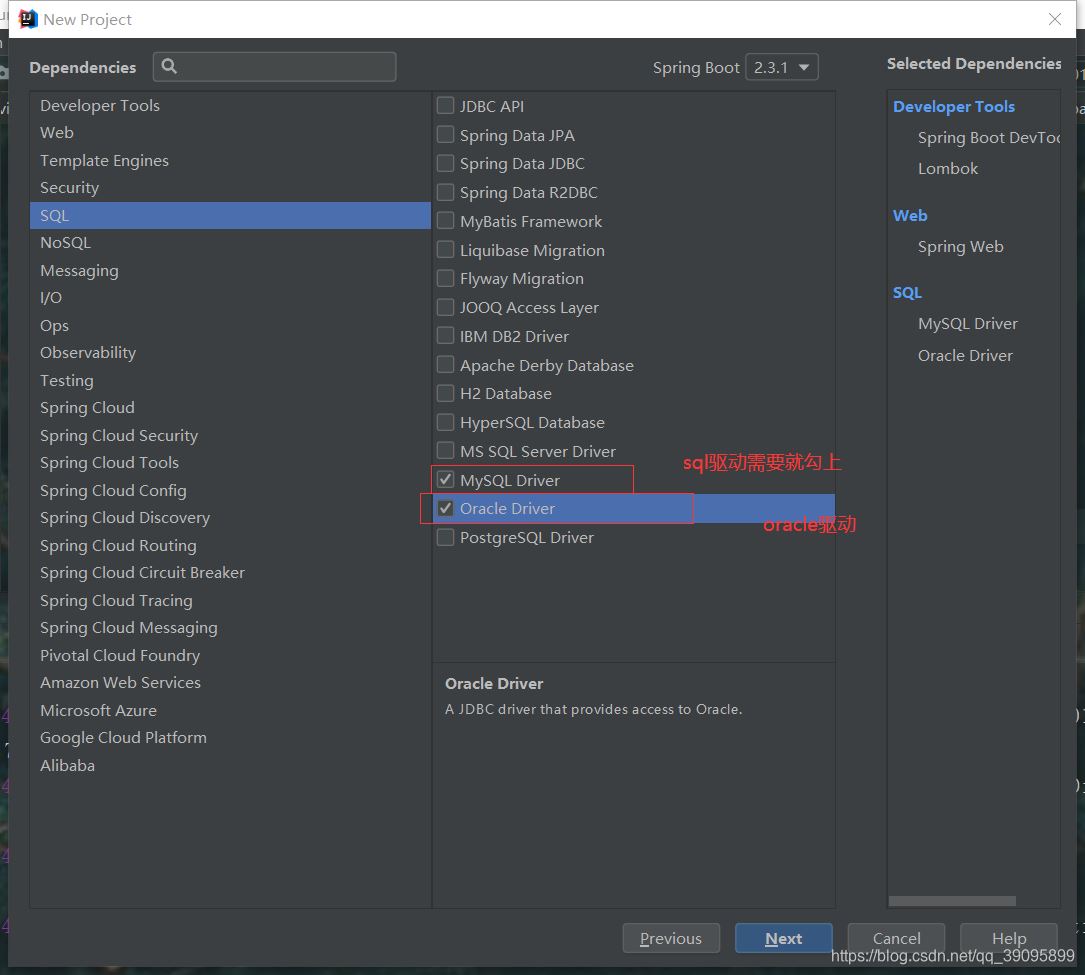Open the Spring Boot version dropdown

[782, 67]
